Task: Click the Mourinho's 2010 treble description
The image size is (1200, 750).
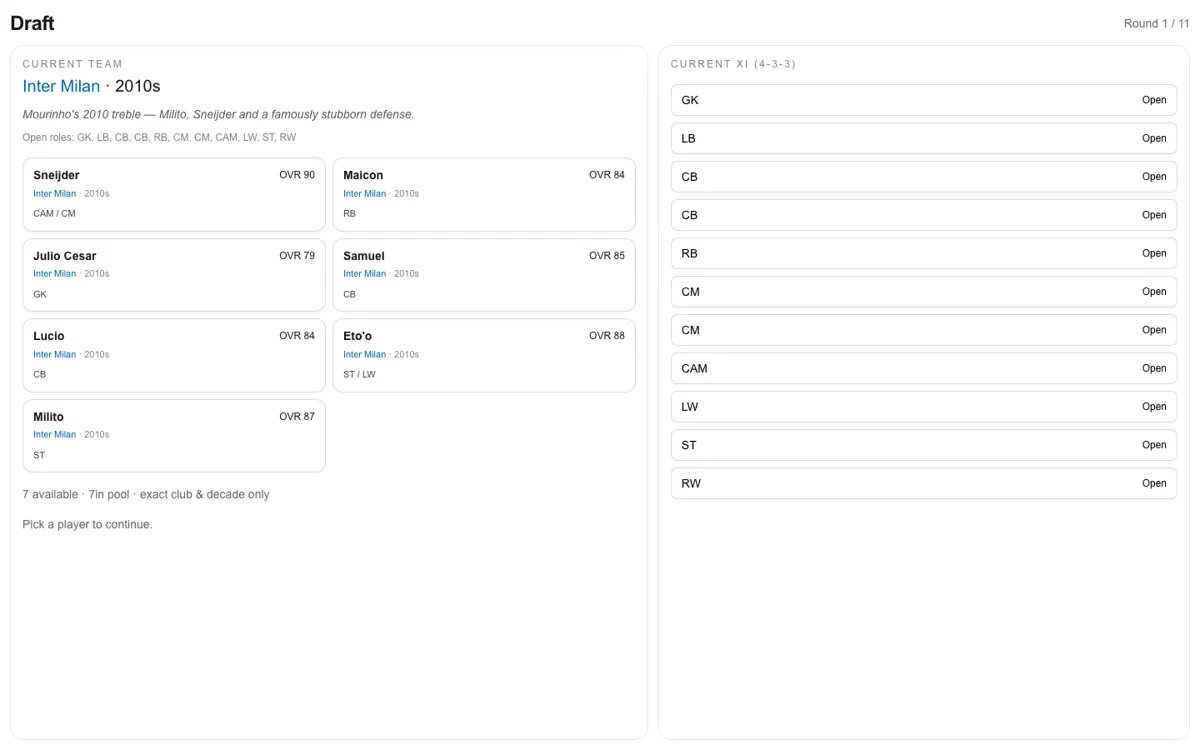Action: pyautogui.click(x=218, y=115)
